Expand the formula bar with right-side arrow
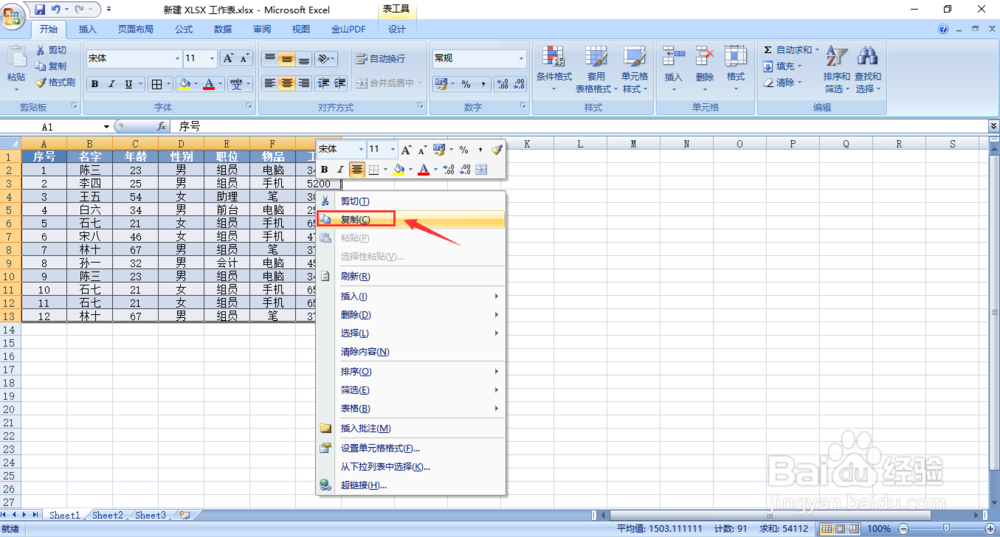This screenshot has height=537, width=1000. click(x=993, y=126)
